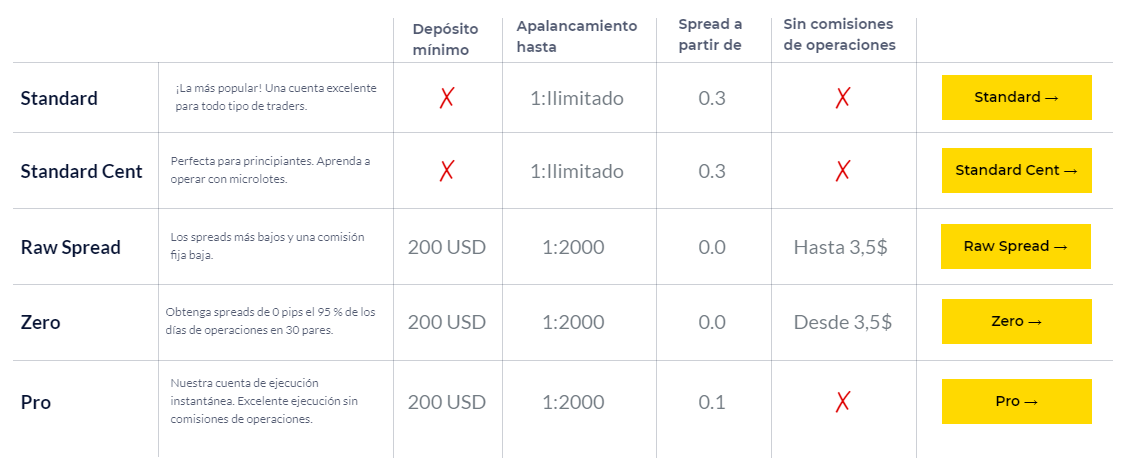Click red X in Sin comisiones for Standard Cent
This screenshot has height=473, width=1123.
click(x=842, y=171)
